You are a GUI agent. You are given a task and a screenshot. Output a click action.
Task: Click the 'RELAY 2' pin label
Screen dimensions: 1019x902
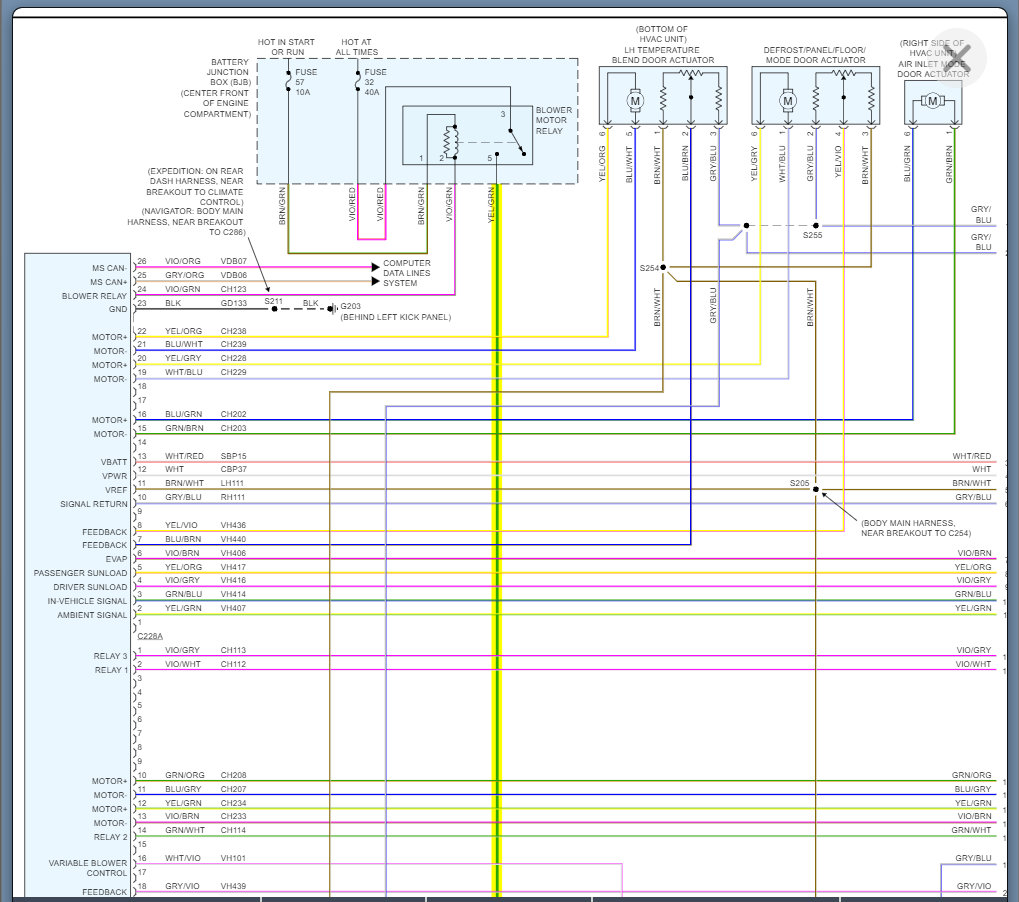[x=110, y=837]
